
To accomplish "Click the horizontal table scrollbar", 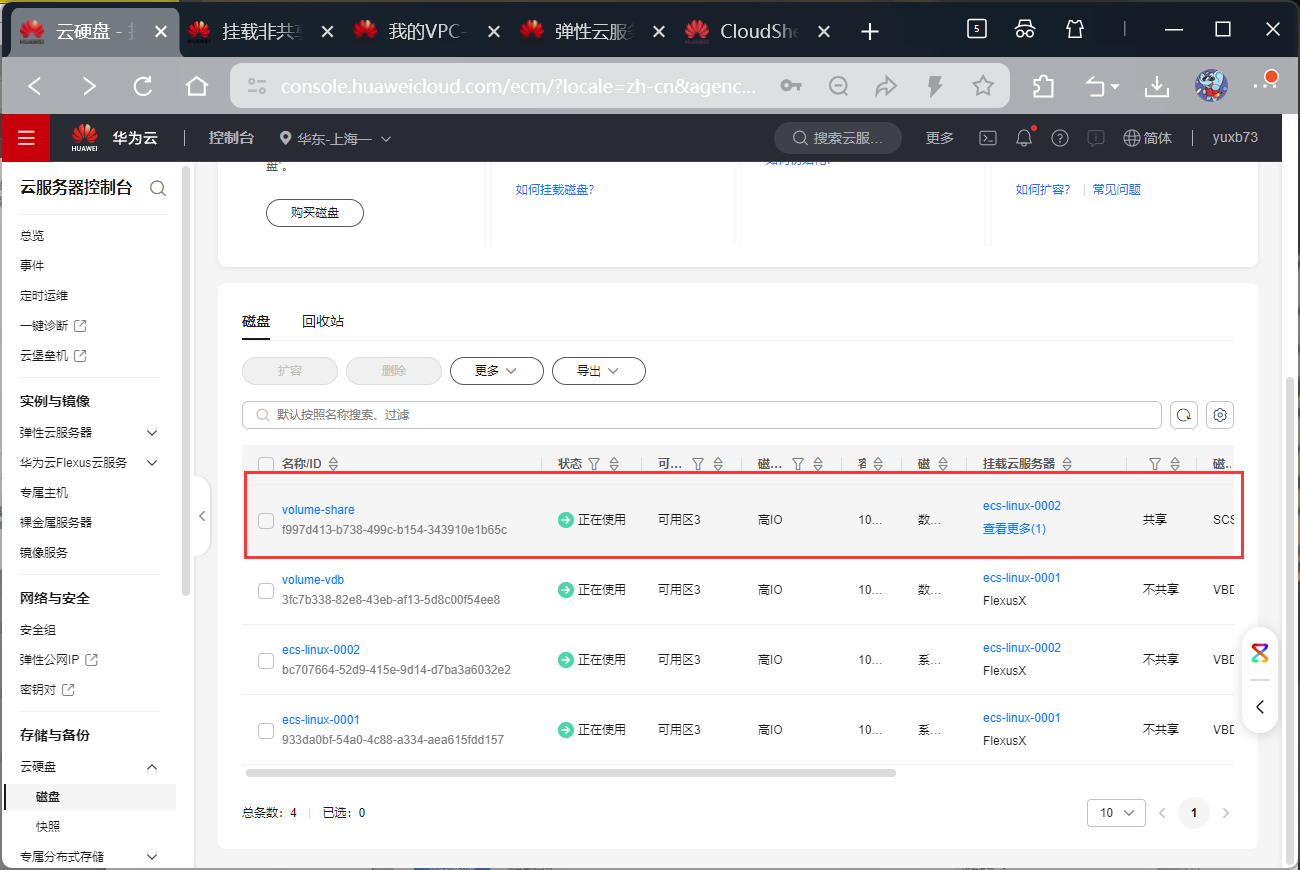I will (x=570, y=773).
